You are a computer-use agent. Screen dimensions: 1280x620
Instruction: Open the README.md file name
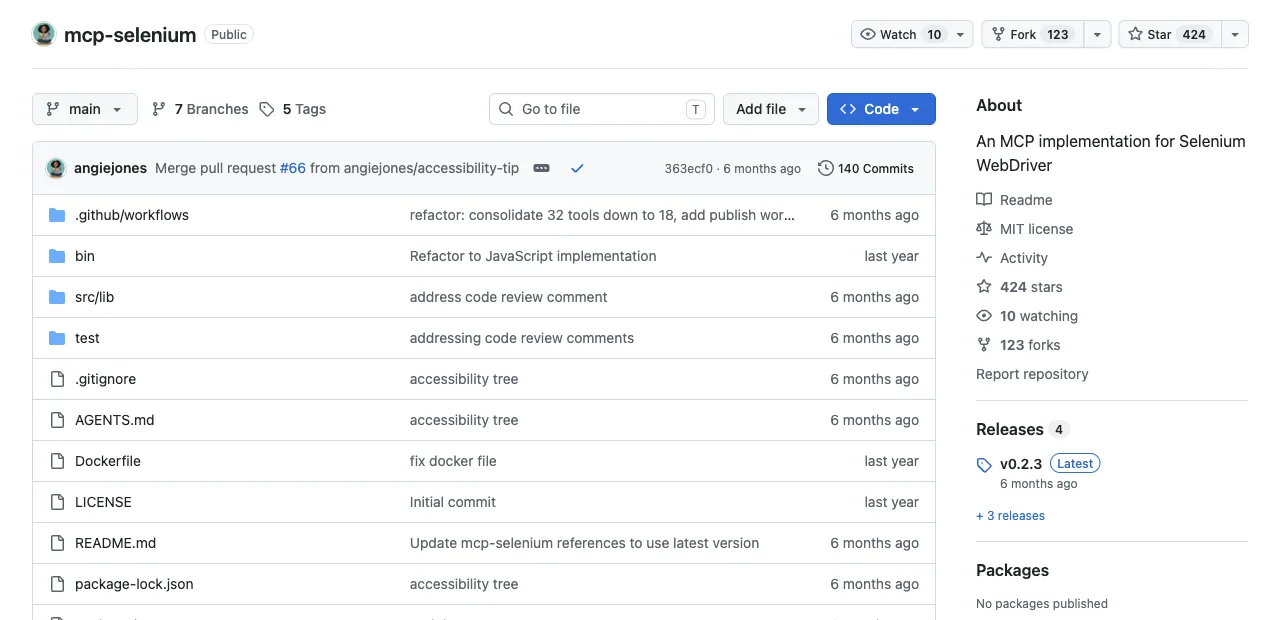(116, 543)
